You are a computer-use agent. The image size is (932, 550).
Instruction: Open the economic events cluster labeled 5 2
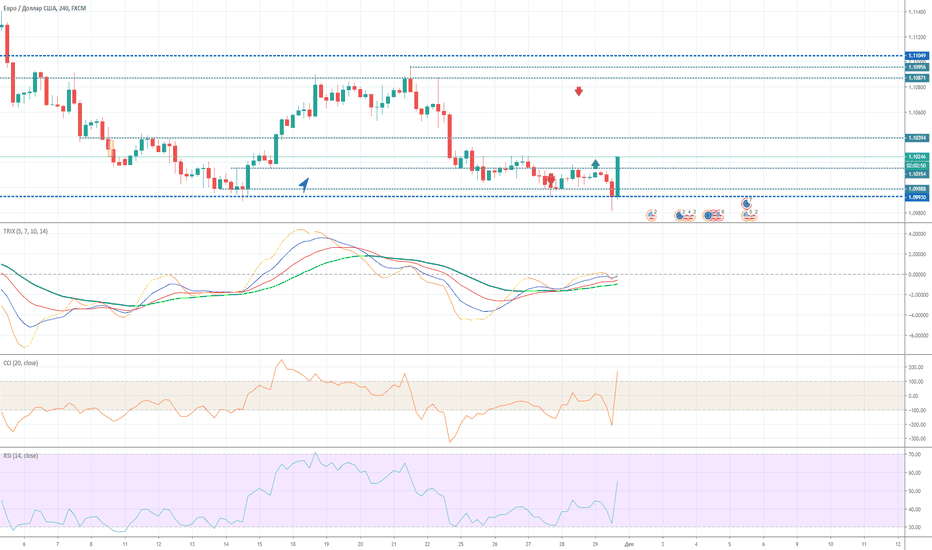(x=750, y=215)
